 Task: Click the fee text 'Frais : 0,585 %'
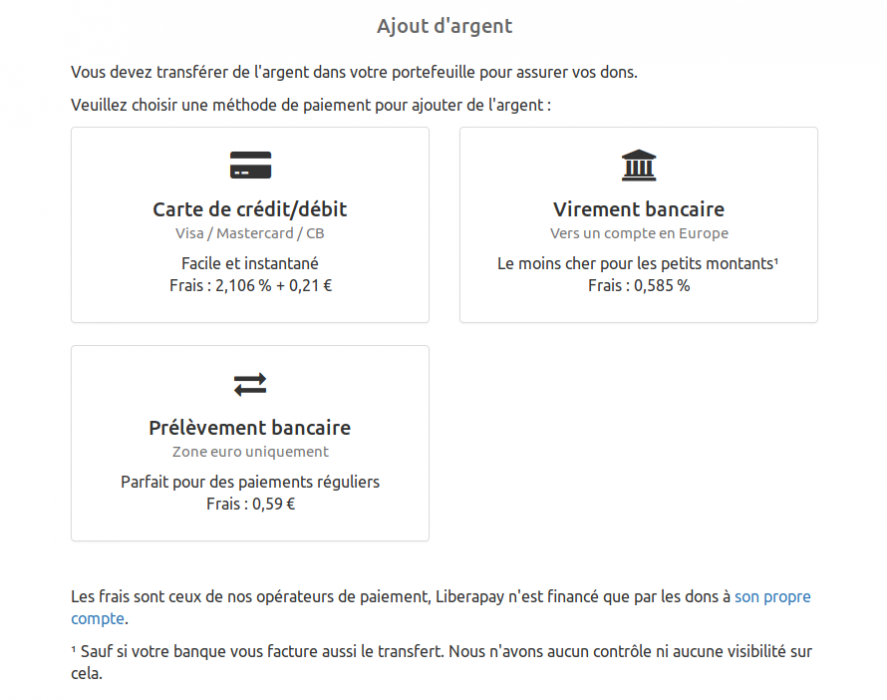[x=638, y=285]
